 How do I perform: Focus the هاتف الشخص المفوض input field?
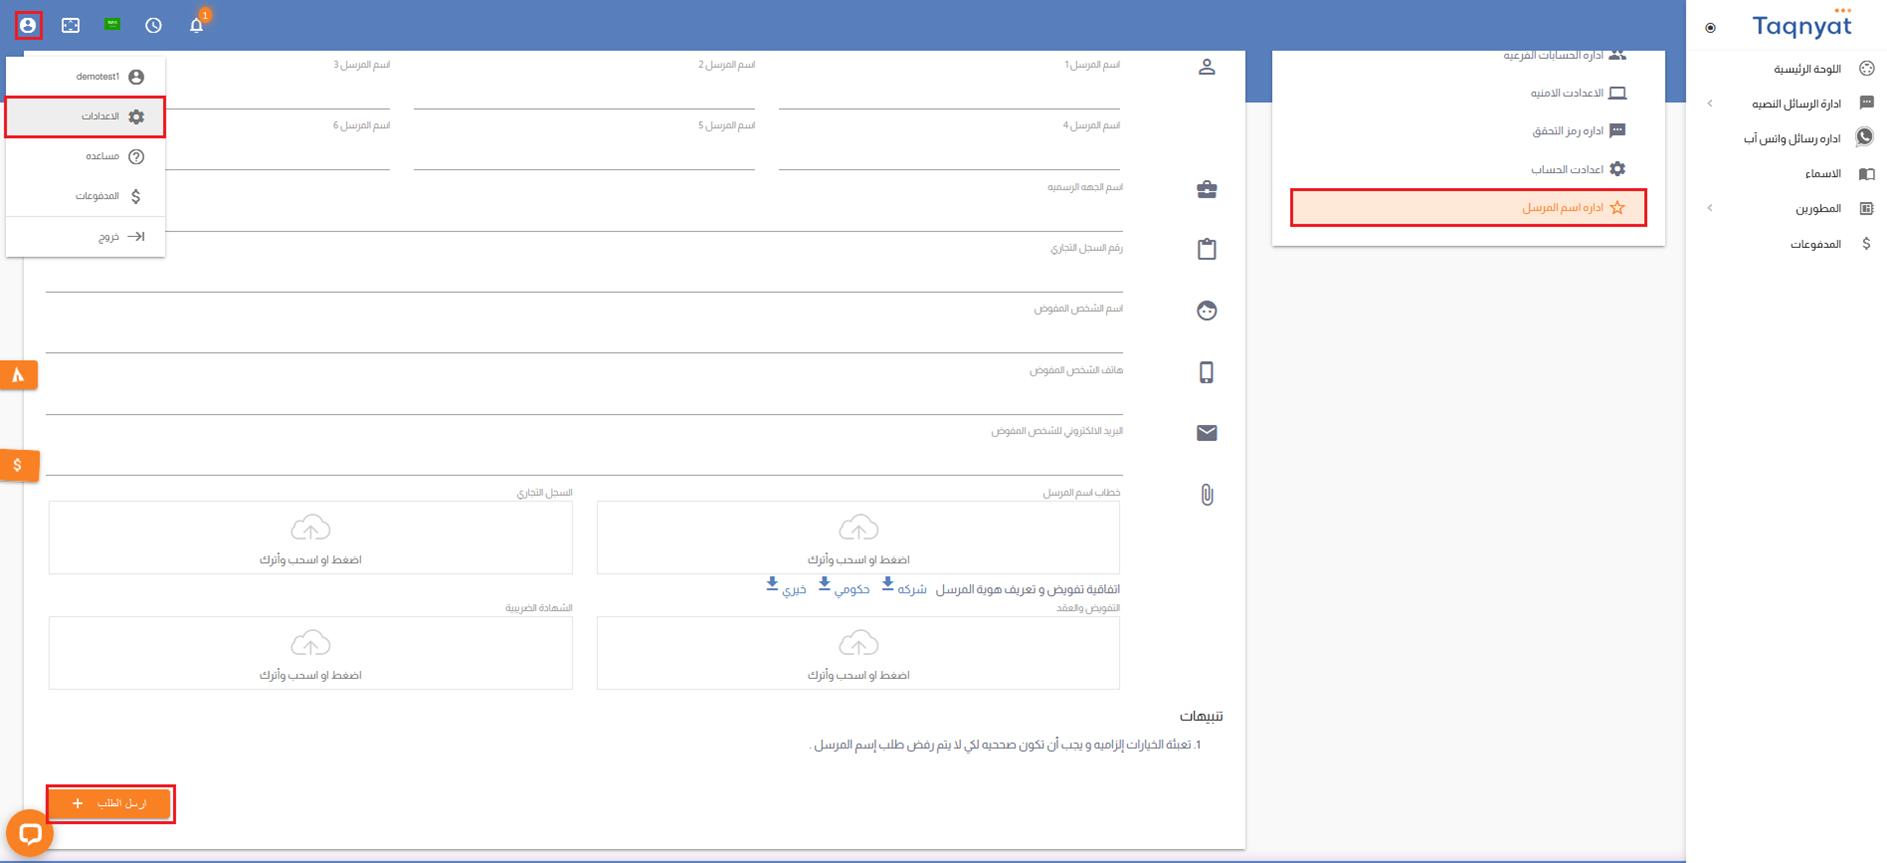click(584, 397)
